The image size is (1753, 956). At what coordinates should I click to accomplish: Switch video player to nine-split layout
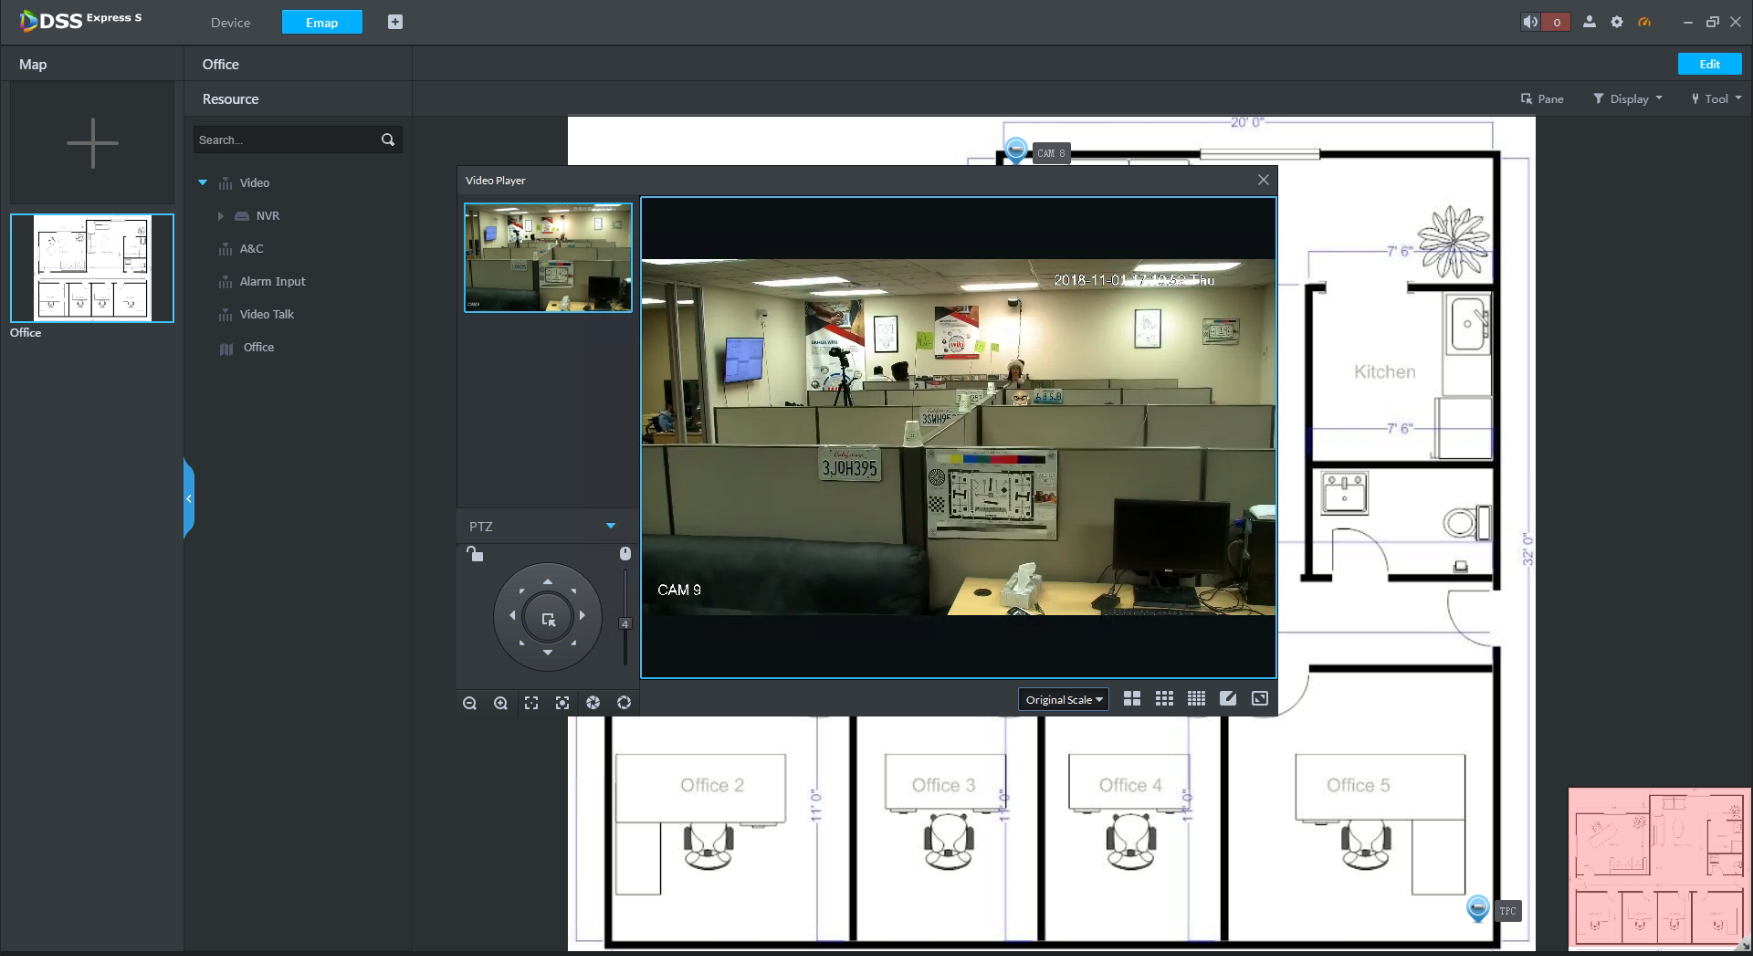1164,699
